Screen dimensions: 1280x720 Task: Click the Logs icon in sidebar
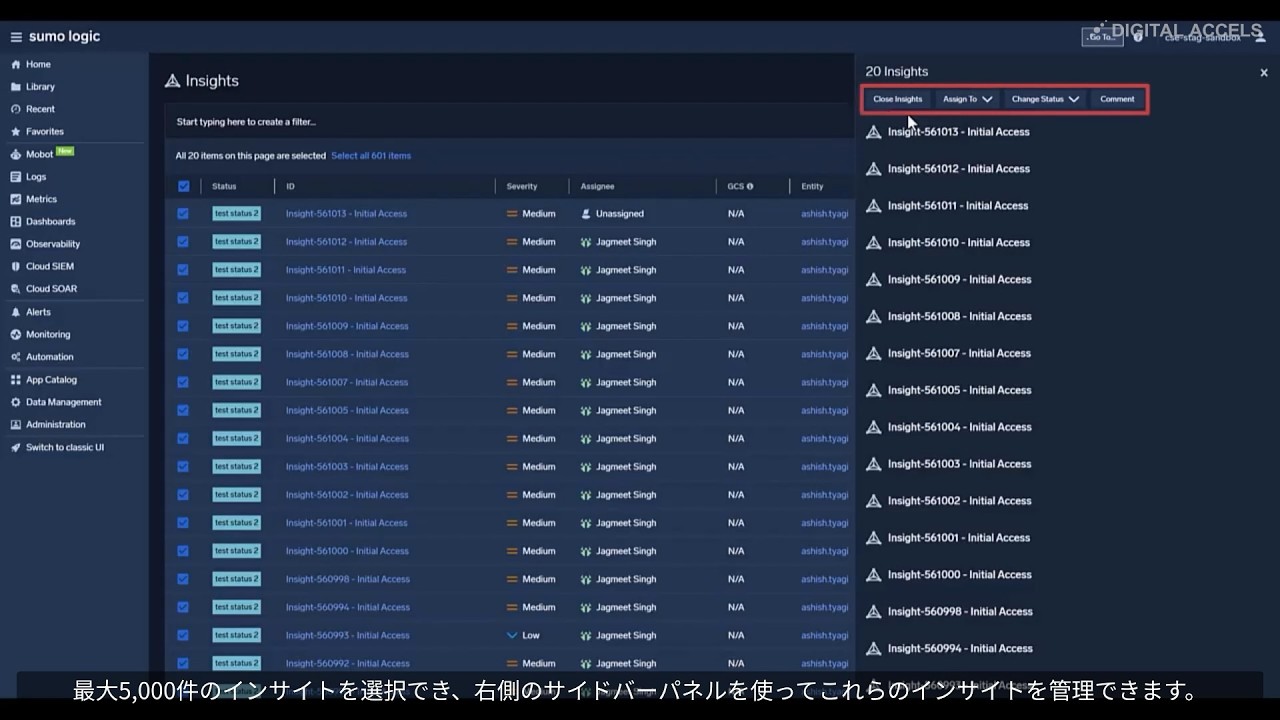pyautogui.click(x=16, y=177)
